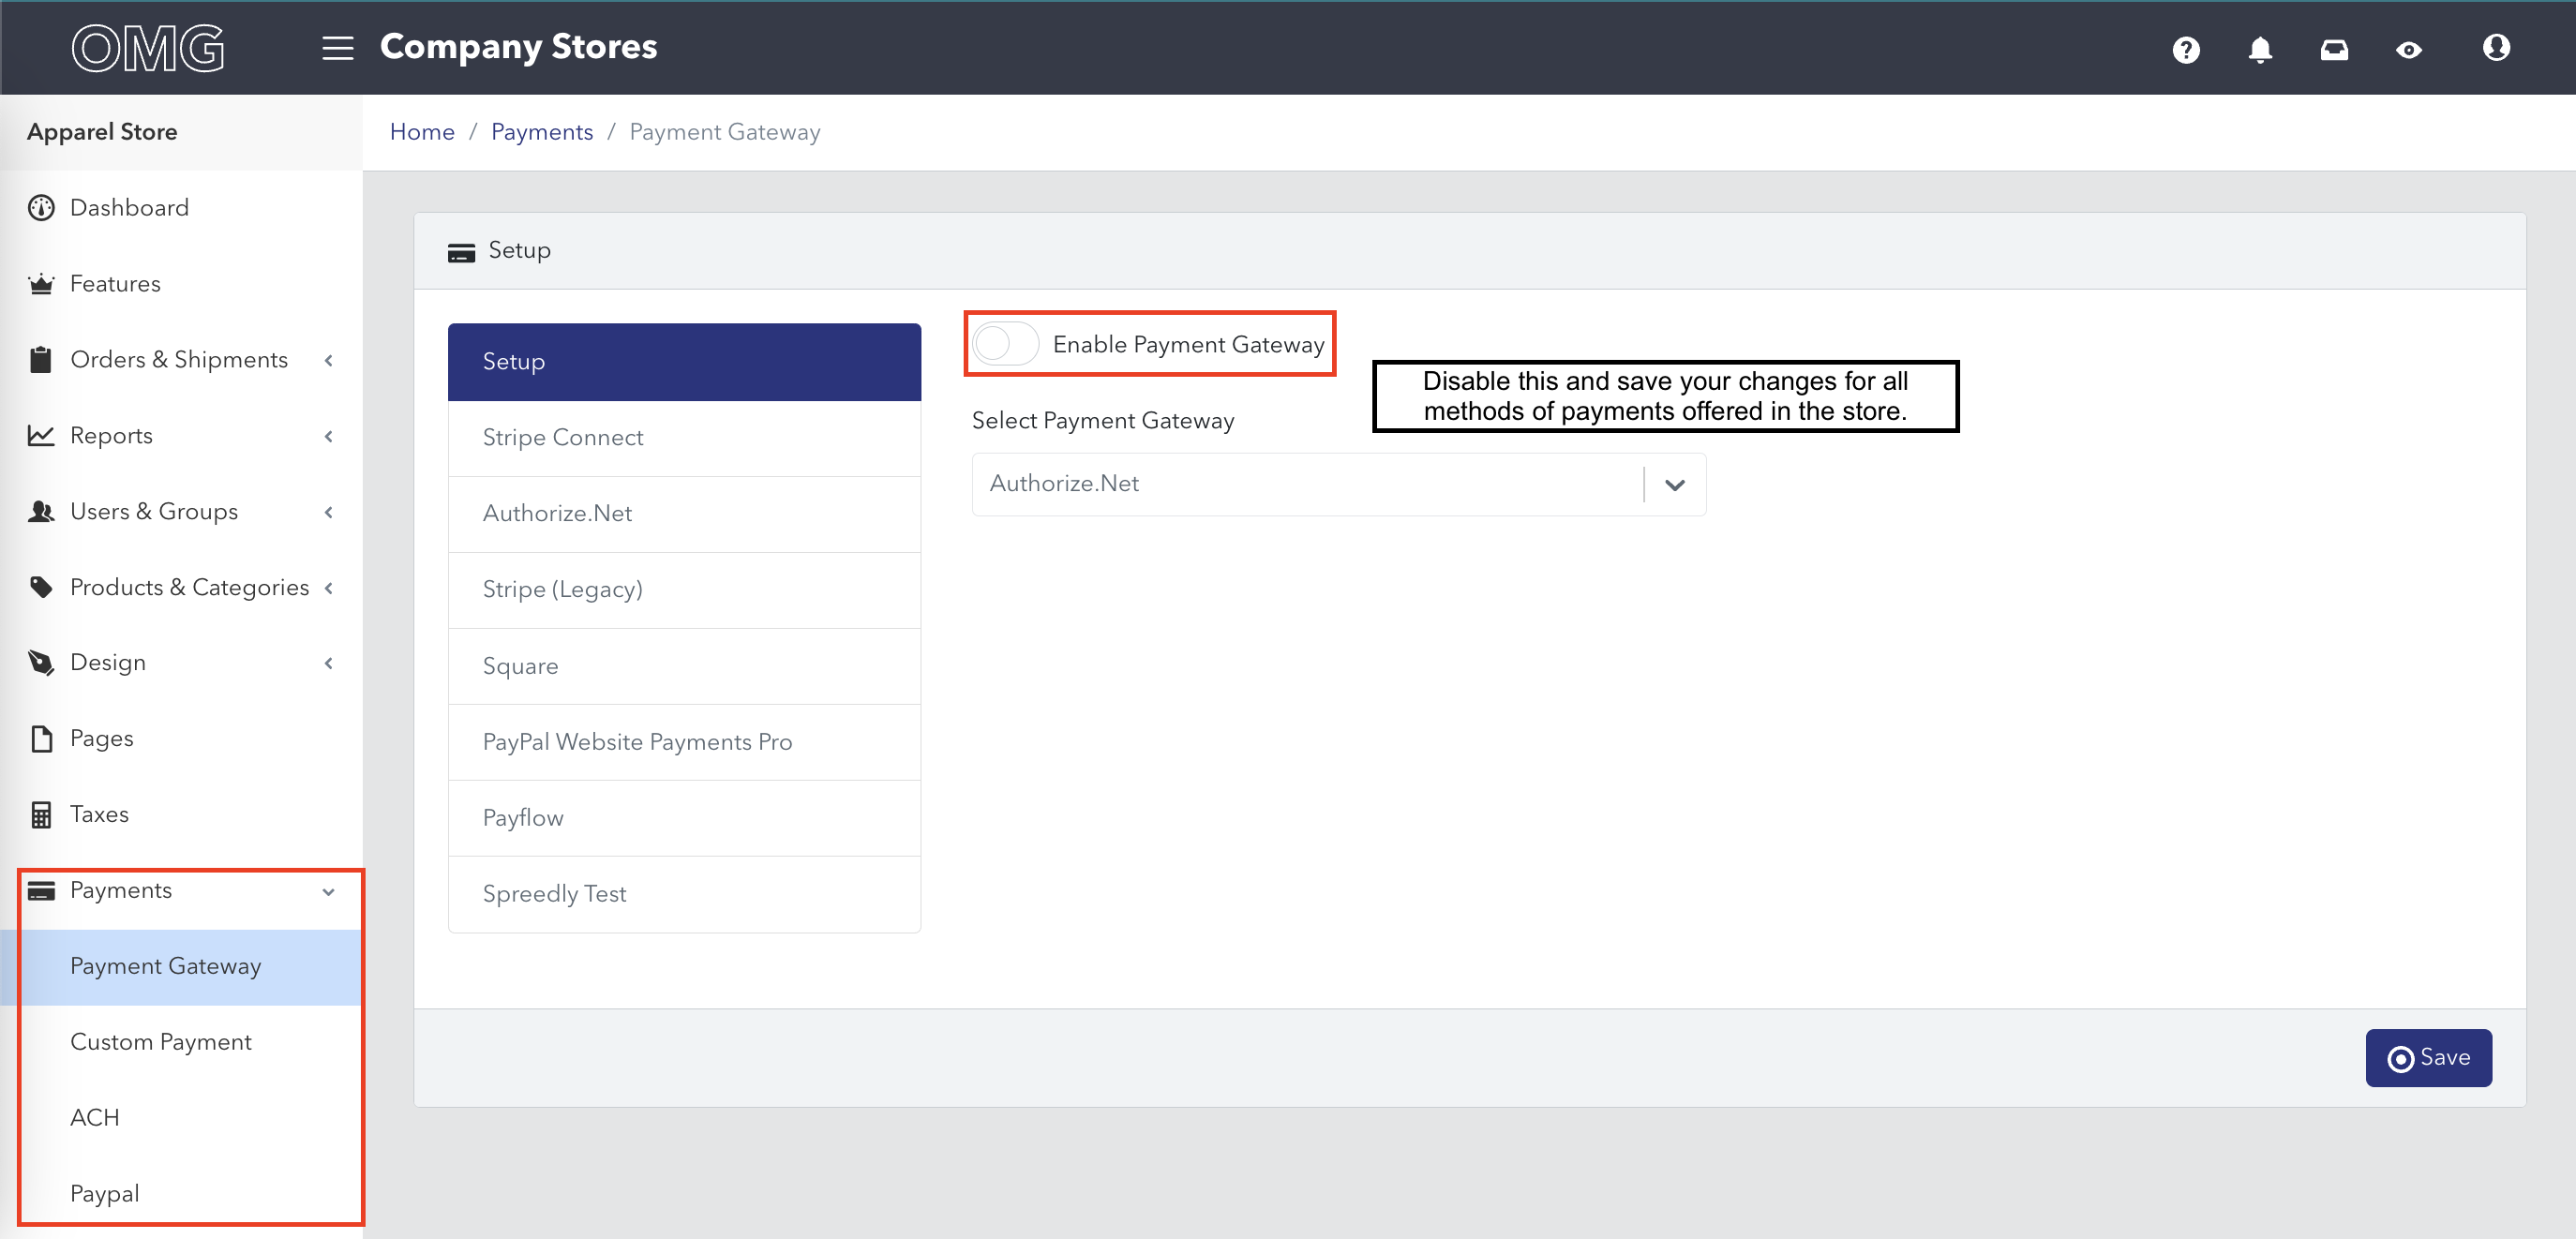Select the Setup tab
Viewport: 2576px width, 1239px height.
684,362
